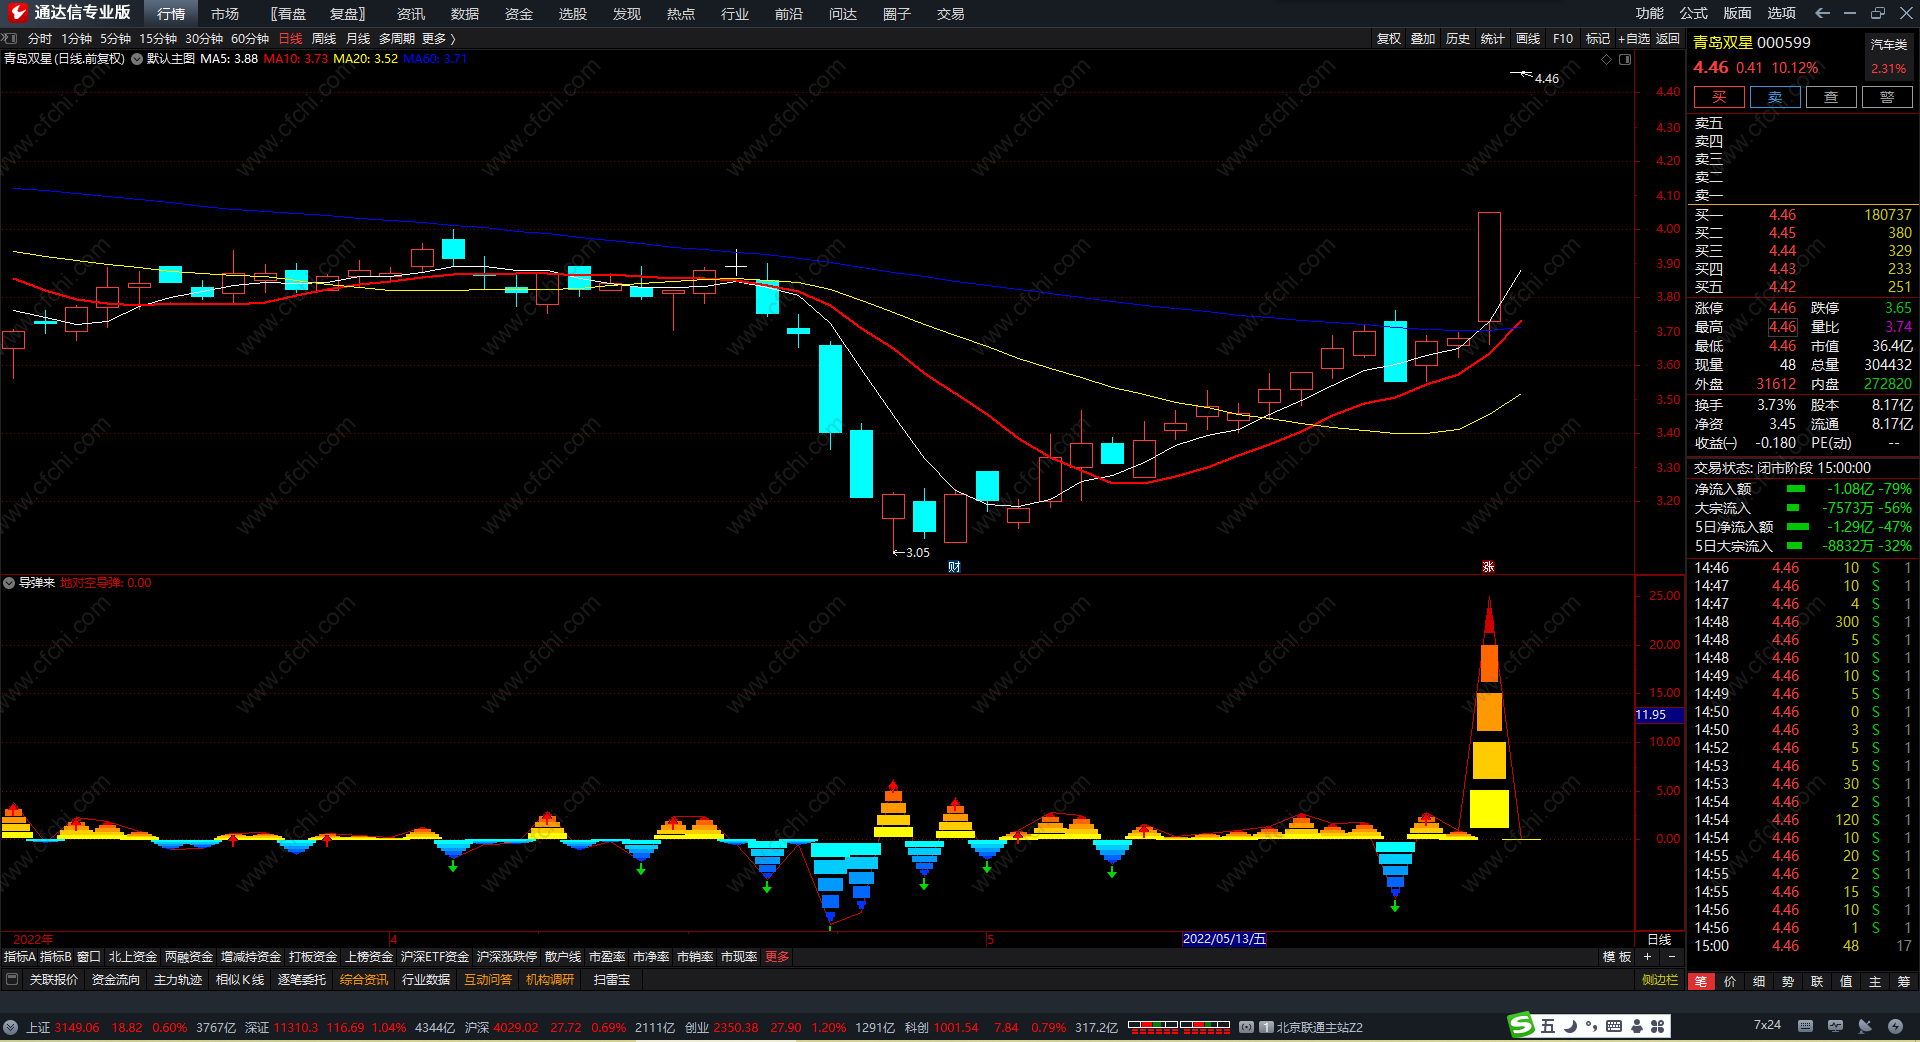Image resolution: width=1920 pixels, height=1042 pixels.
Task: Click the 画线 drawing tools button
Action: [1528, 39]
